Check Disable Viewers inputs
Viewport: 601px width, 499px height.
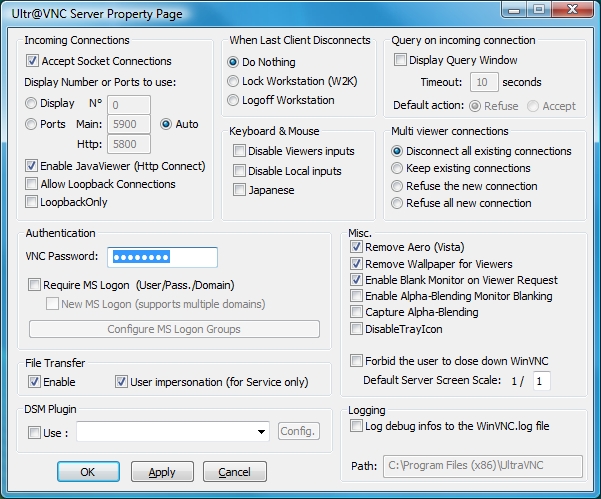click(x=239, y=151)
